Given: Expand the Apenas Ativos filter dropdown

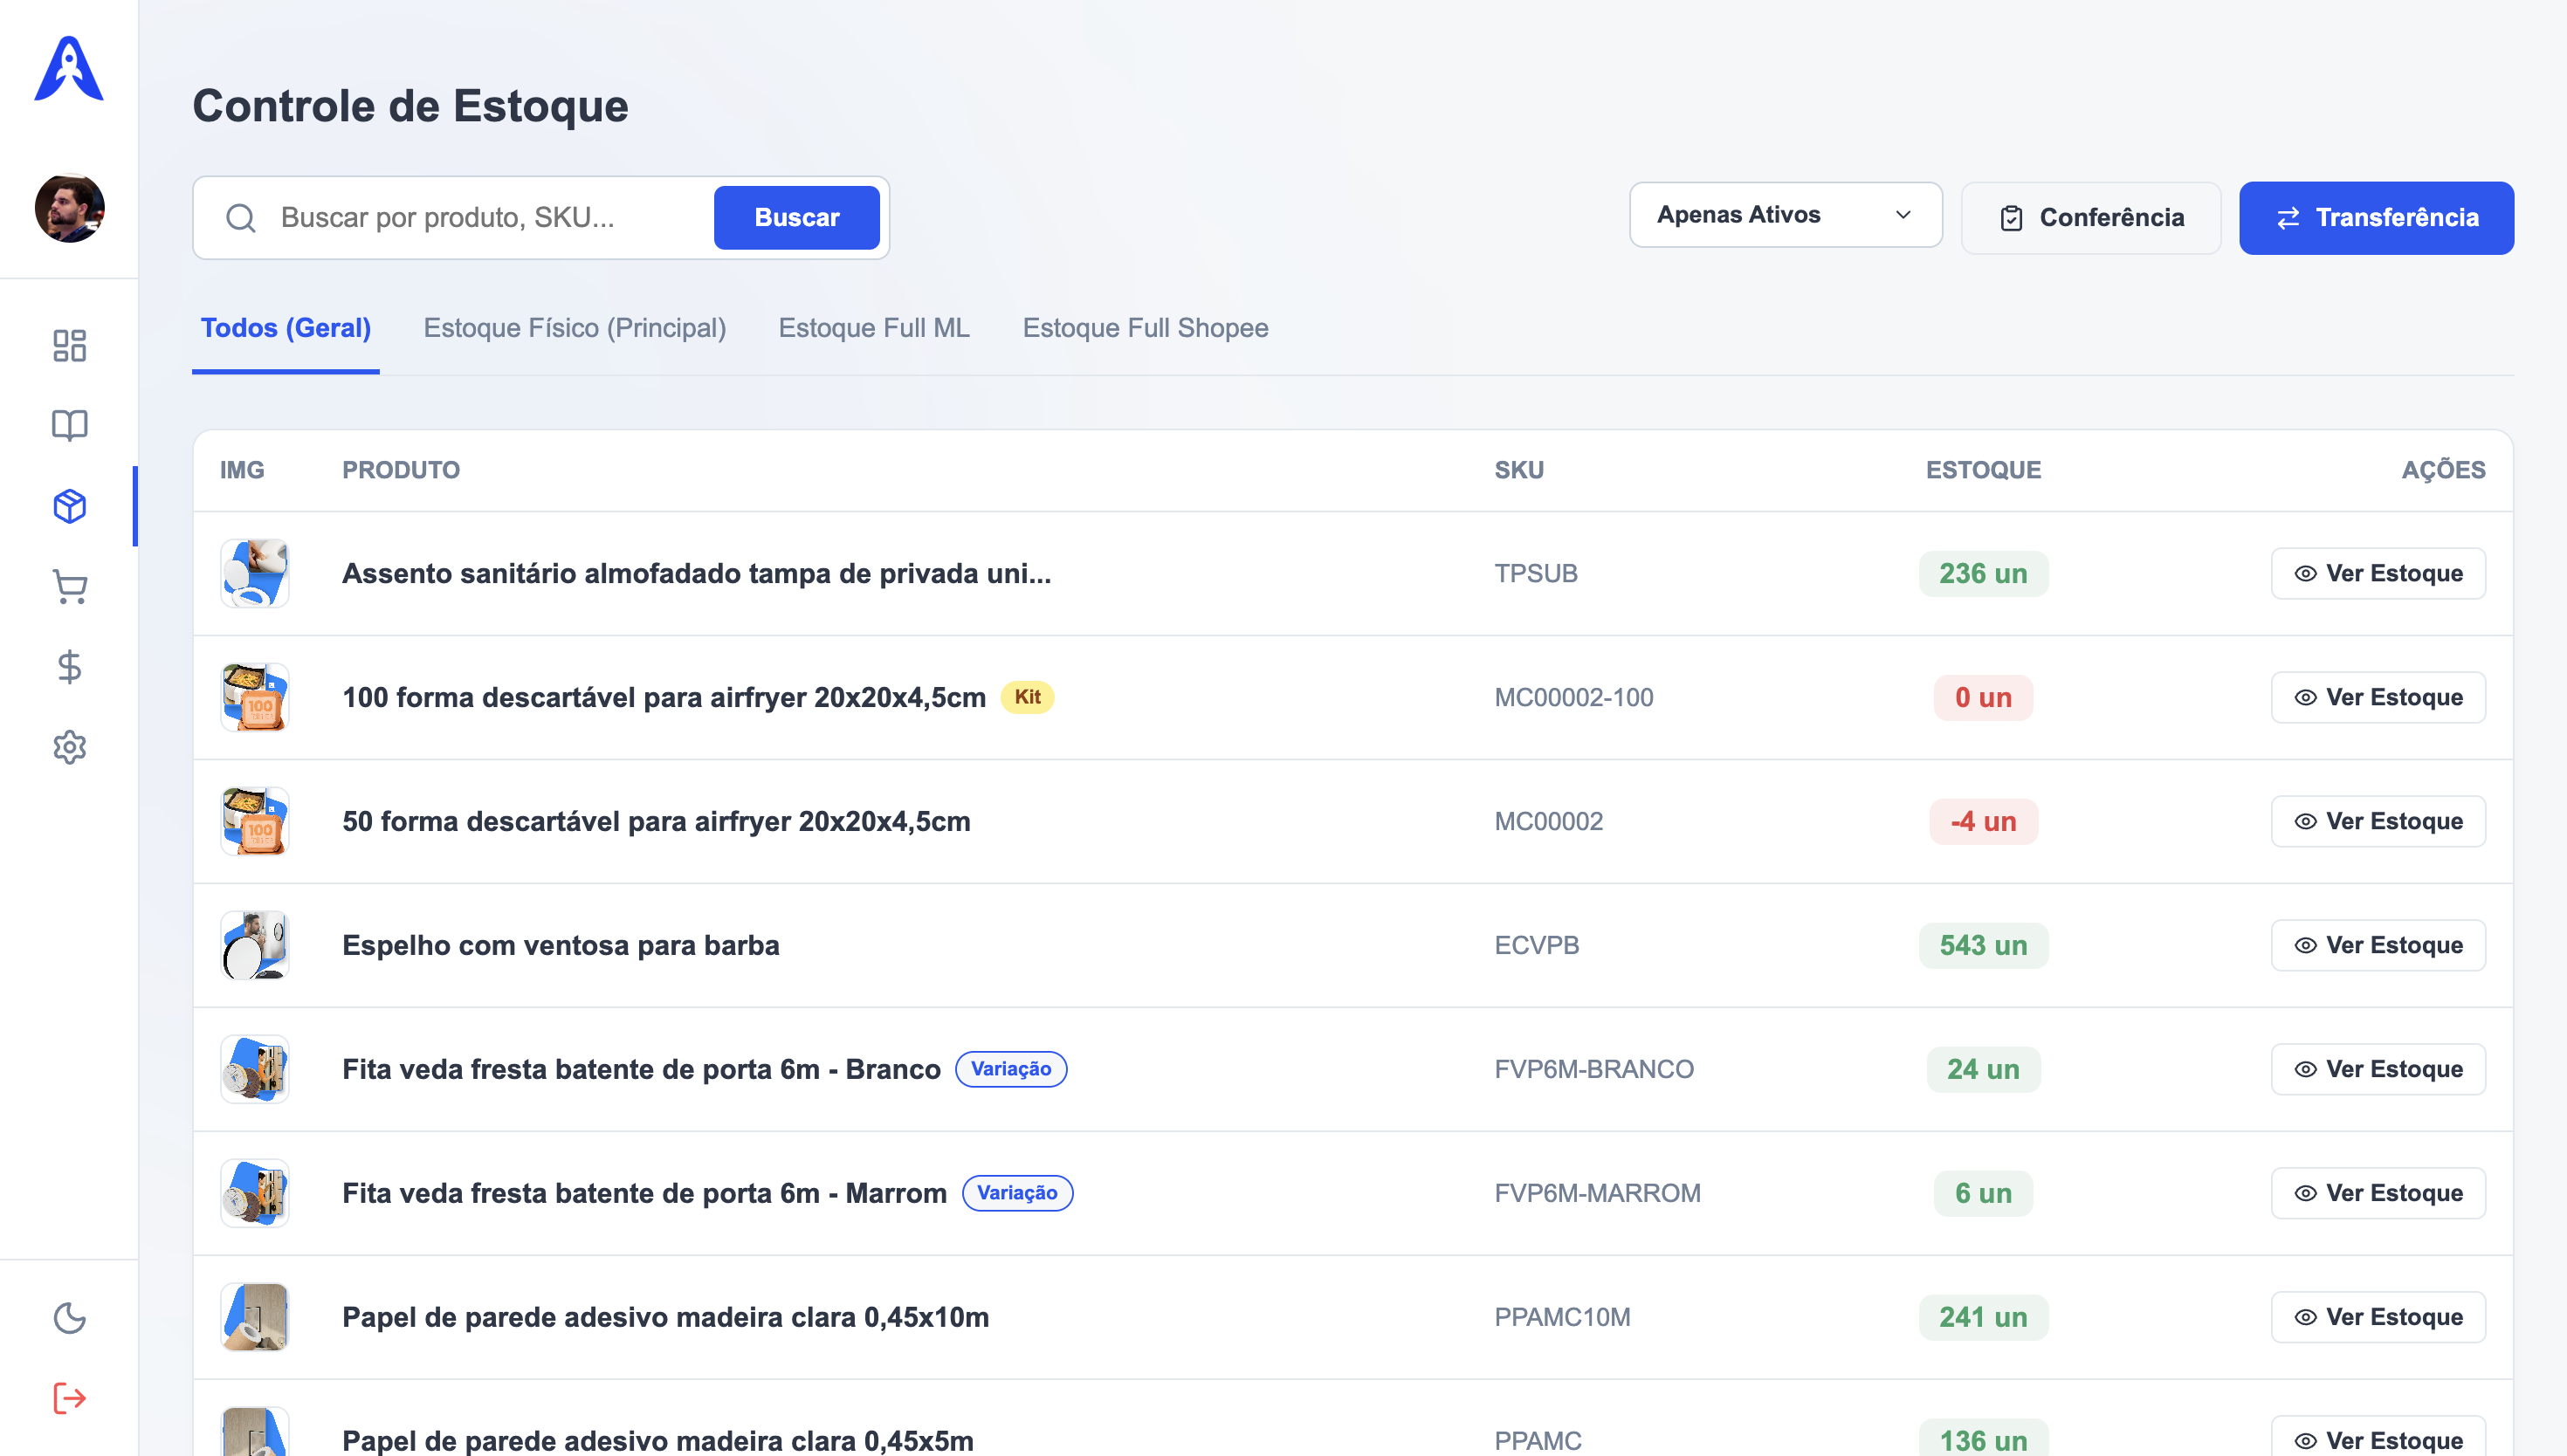Looking at the screenshot, I should tap(1785, 215).
